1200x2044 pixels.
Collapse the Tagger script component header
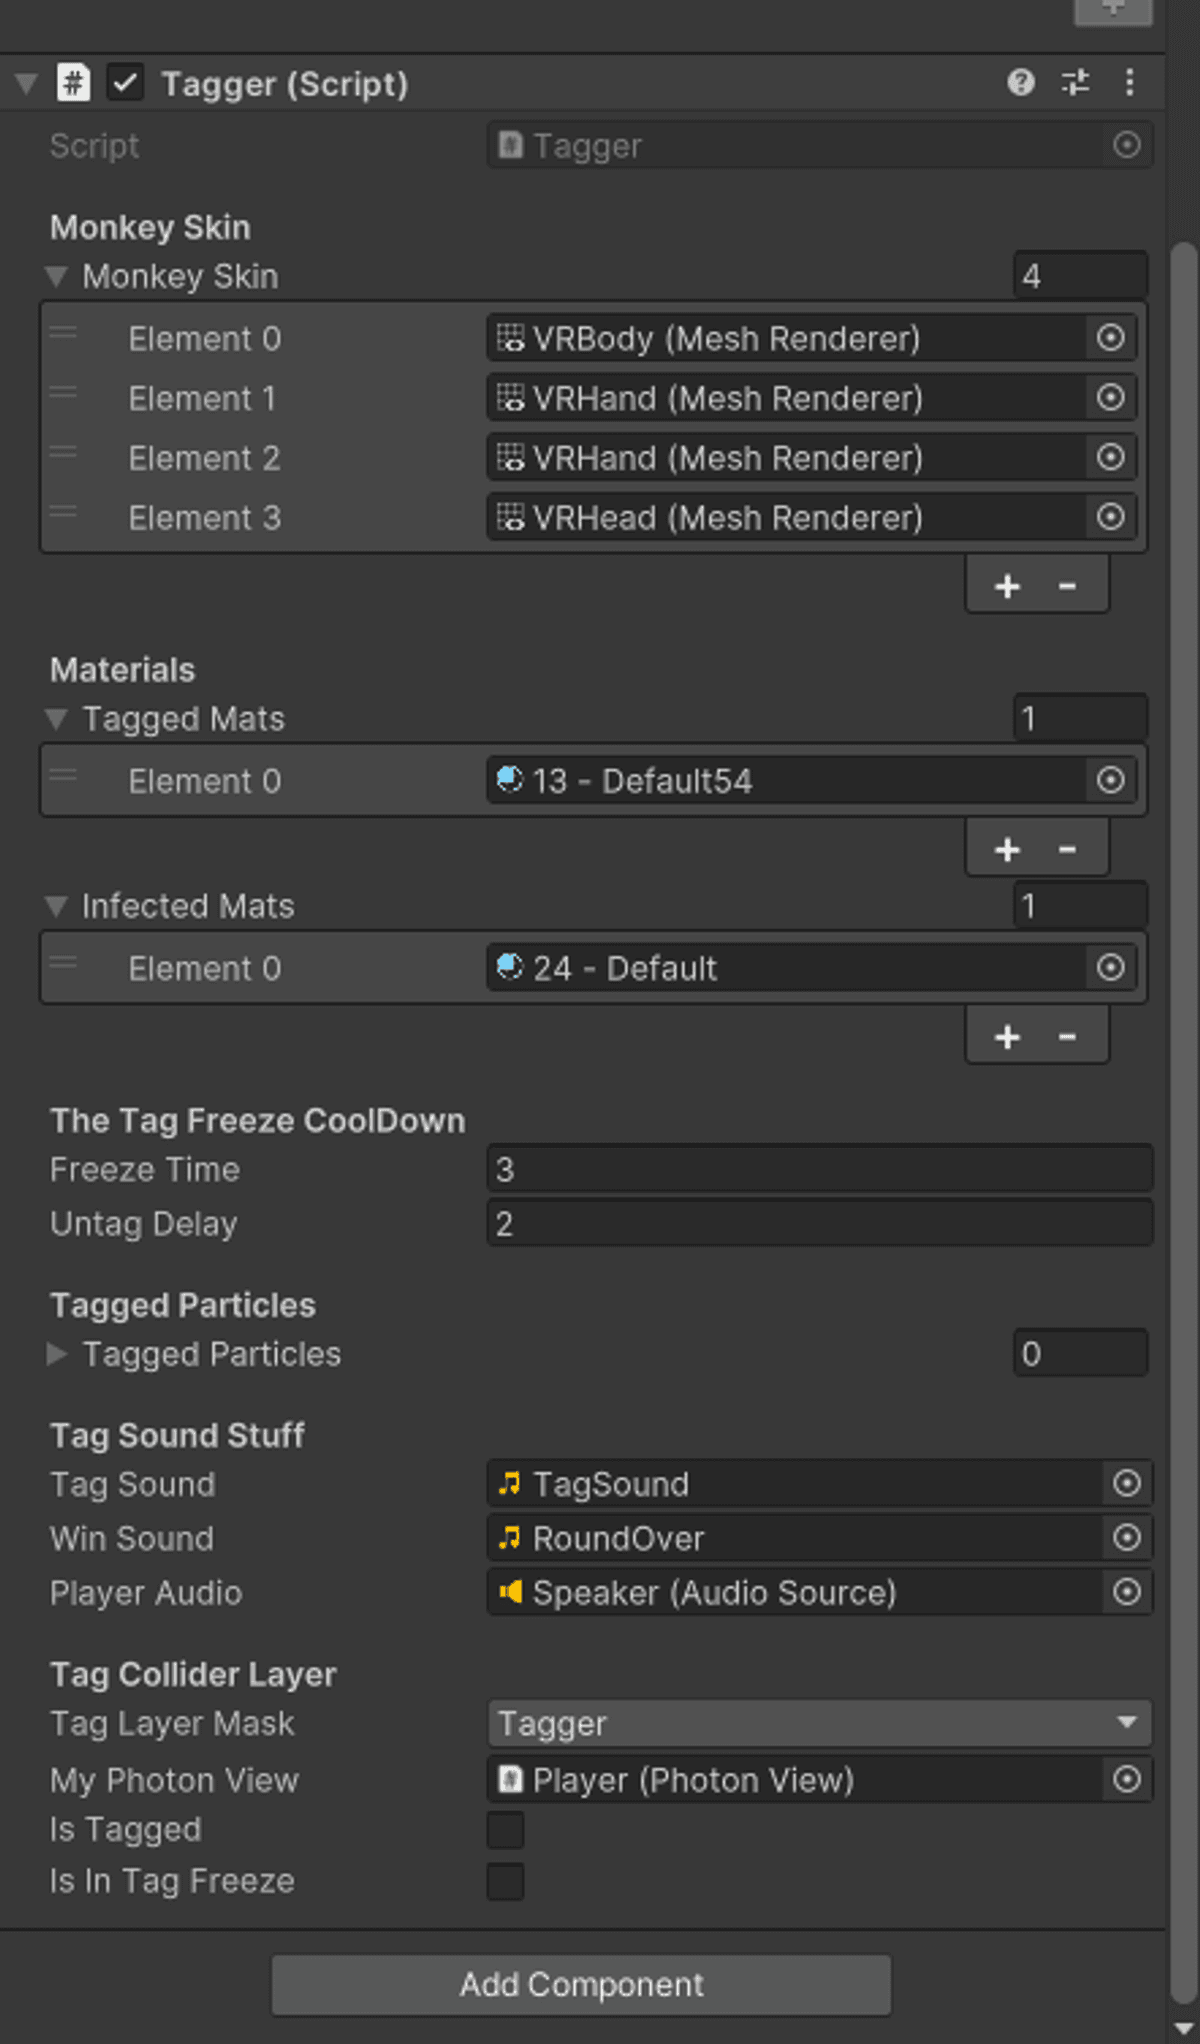point(27,83)
